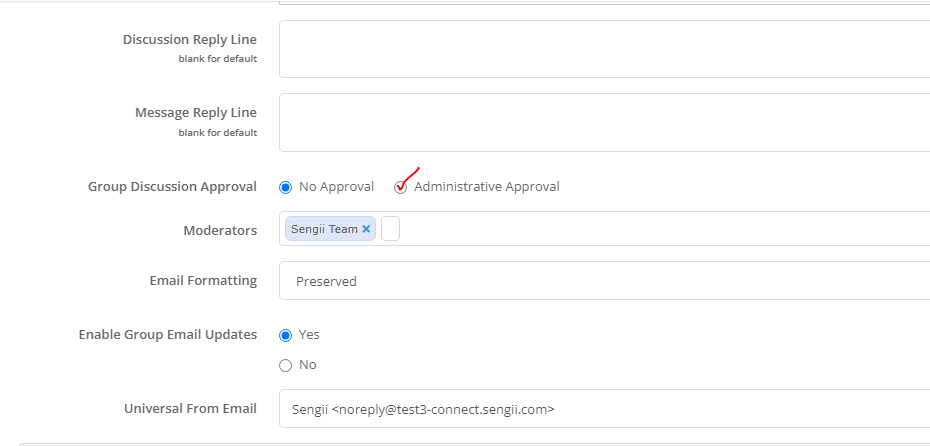Click the Universal From Email label

[190, 409]
